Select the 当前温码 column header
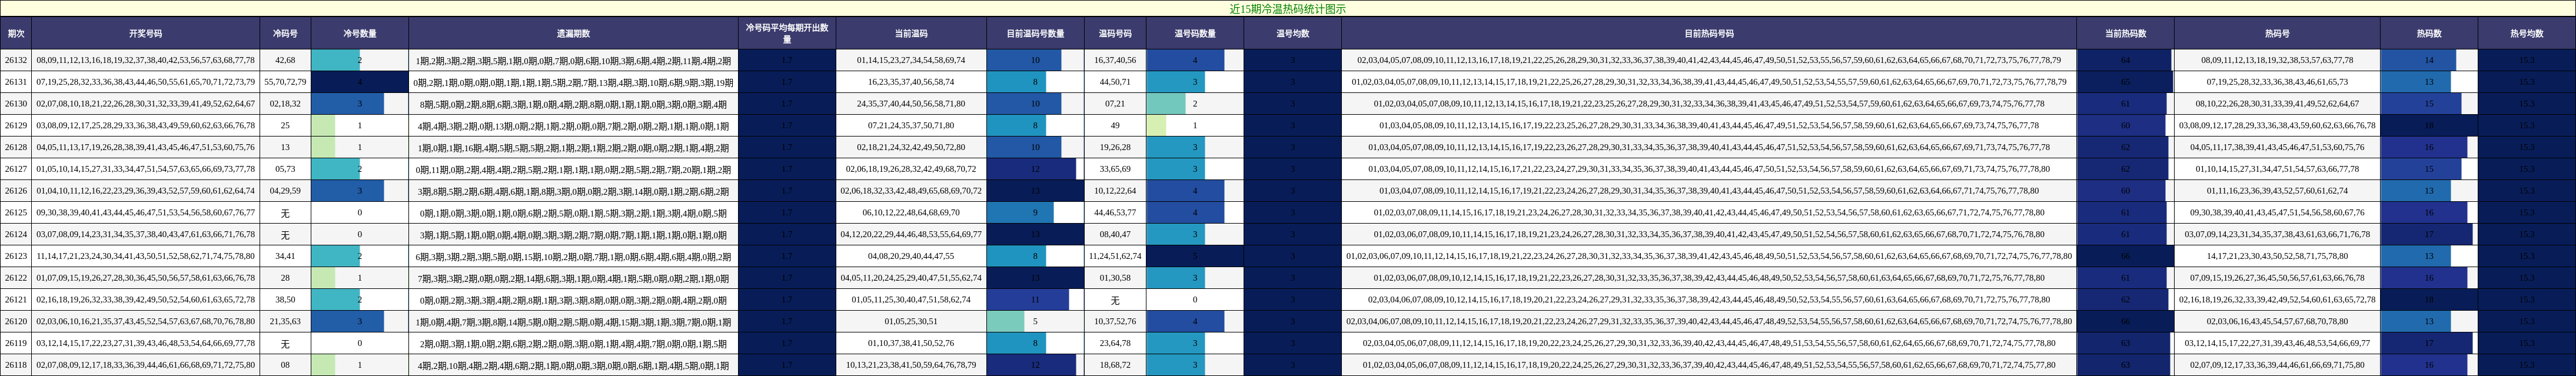The image size is (2576, 376). (911, 33)
